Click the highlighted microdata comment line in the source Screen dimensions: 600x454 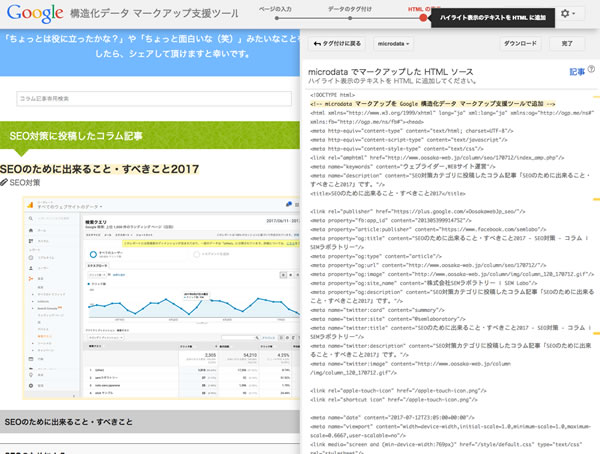click(432, 104)
